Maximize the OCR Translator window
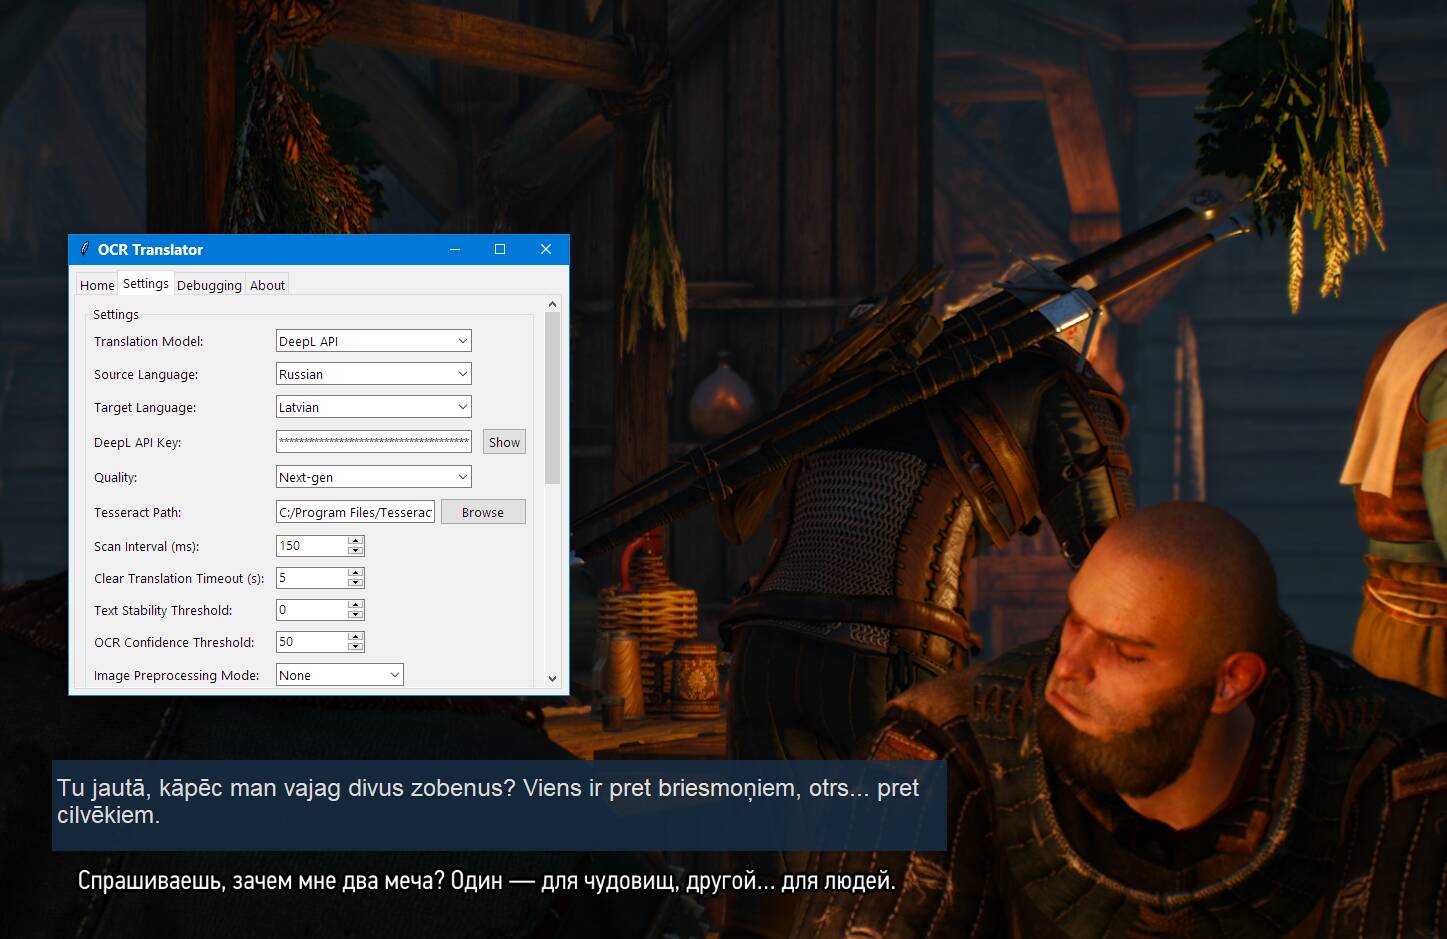The height and width of the screenshot is (939, 1447). (x=500, y=249)
